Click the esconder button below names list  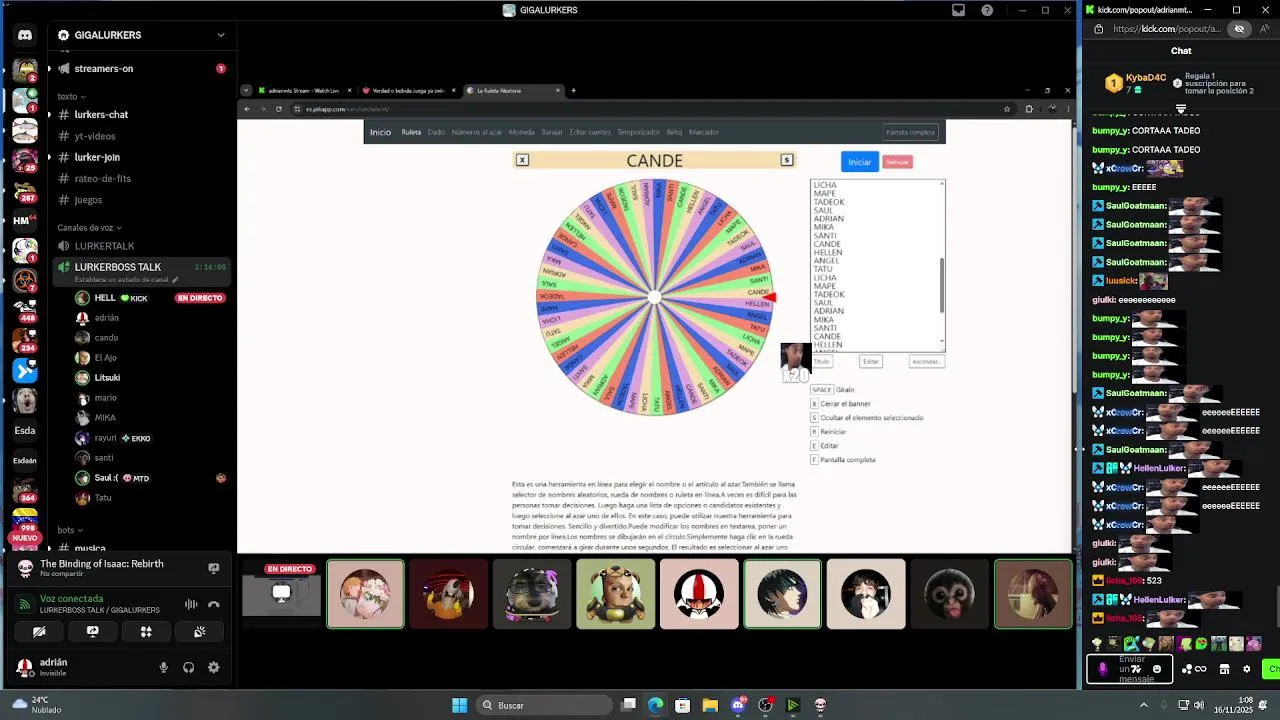pos(926,362)
